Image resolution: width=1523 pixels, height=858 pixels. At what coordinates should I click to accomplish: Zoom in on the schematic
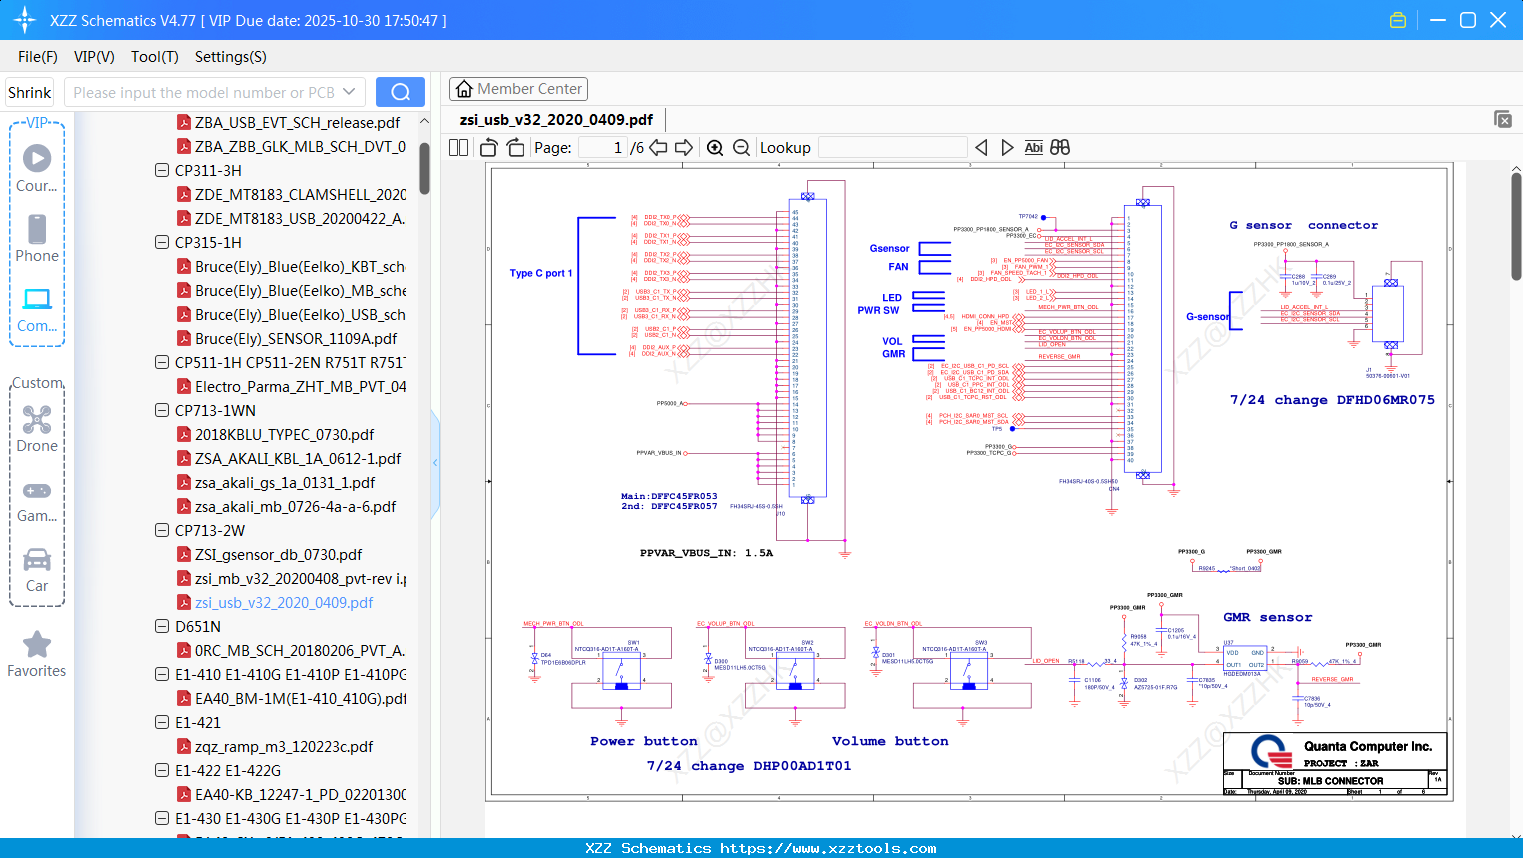(715, 147)
